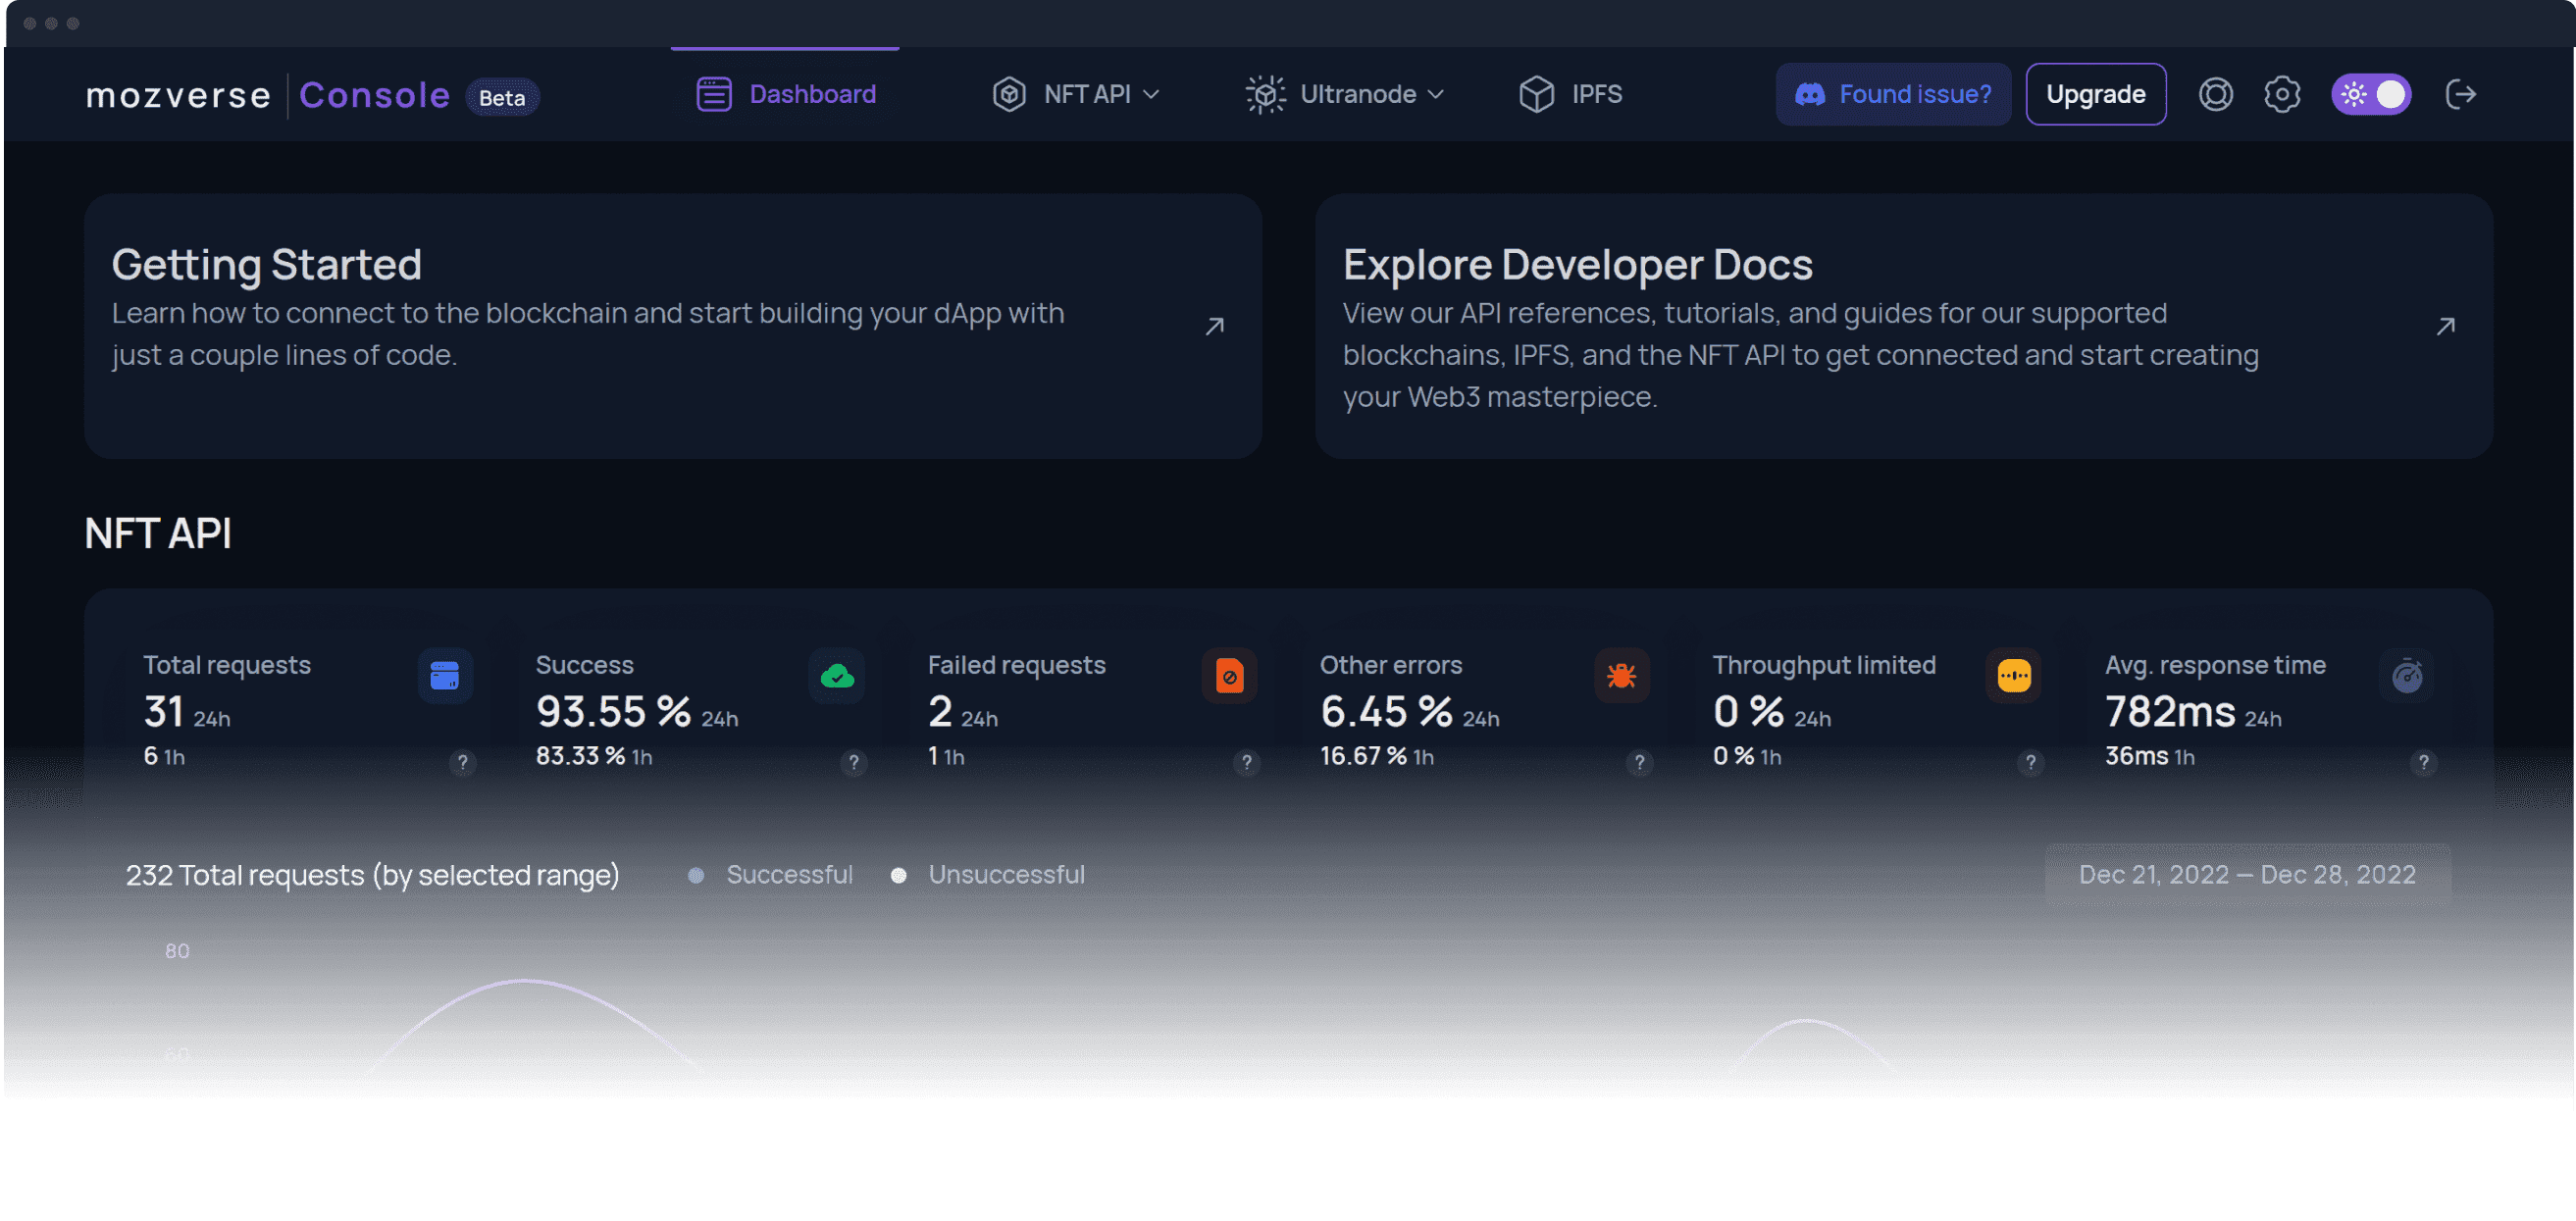Click the Found issue? button
This screenshot has height=1221, width=2576.
[x=1892, y=94]
